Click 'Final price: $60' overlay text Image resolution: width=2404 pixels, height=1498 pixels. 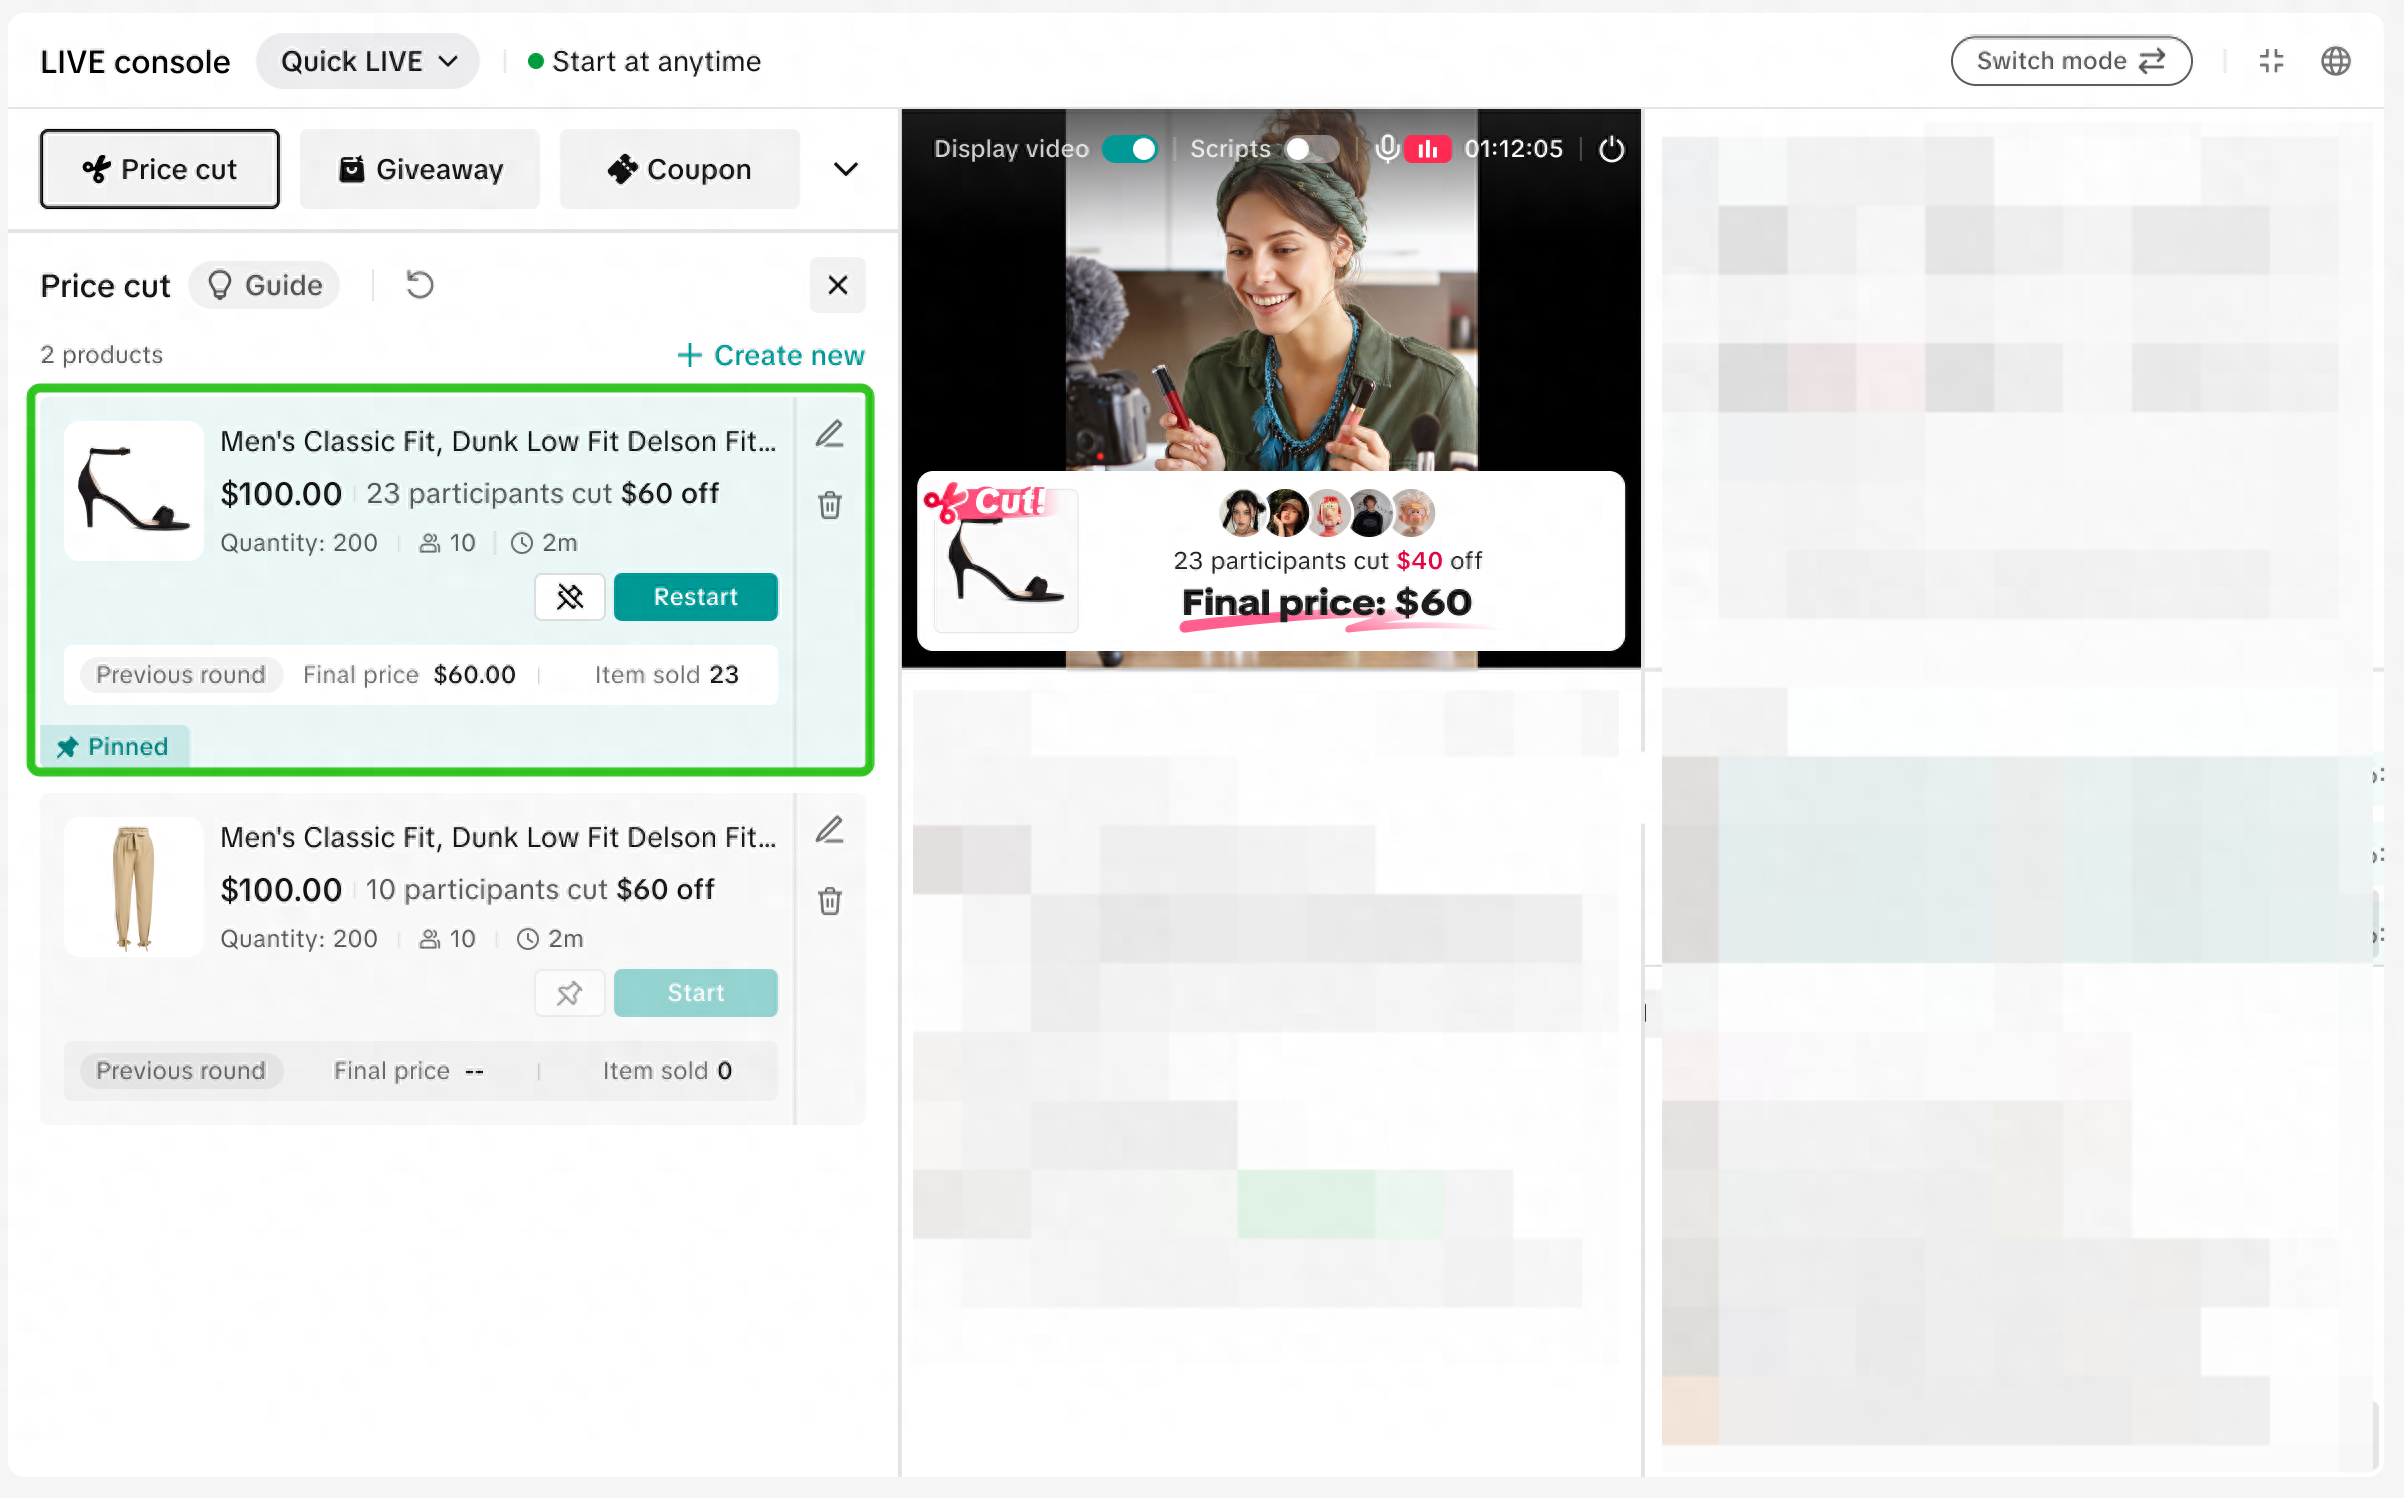coord(1327,604)
